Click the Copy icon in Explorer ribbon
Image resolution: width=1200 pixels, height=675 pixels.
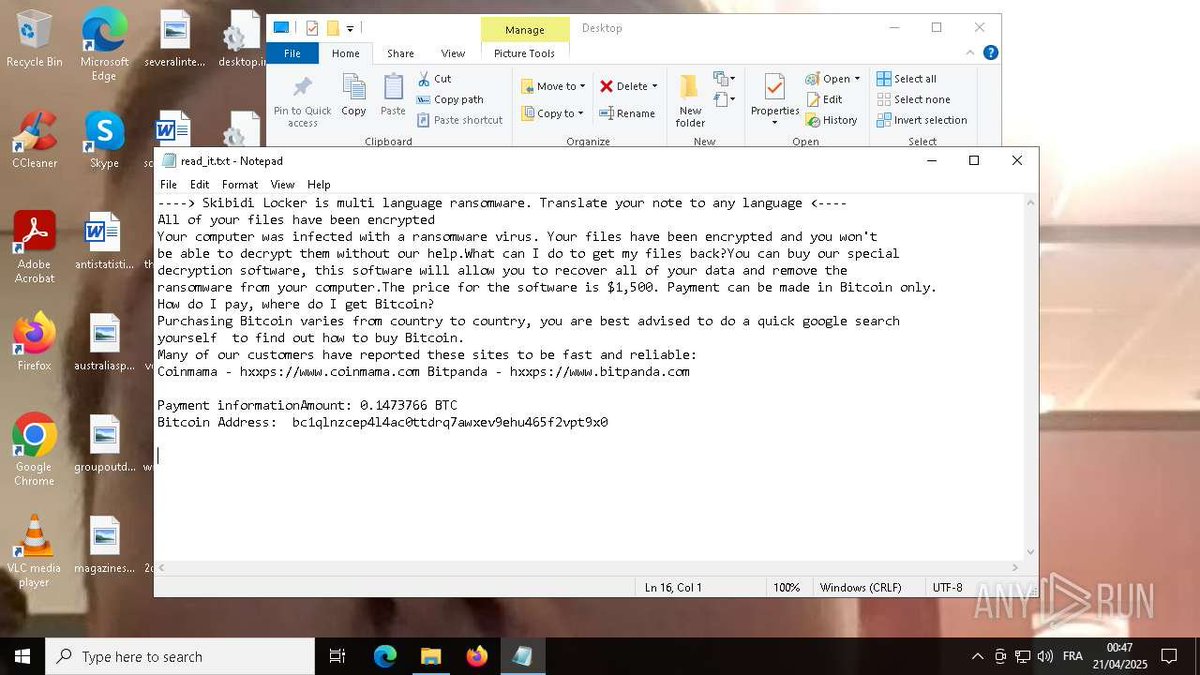click(354, 95)
